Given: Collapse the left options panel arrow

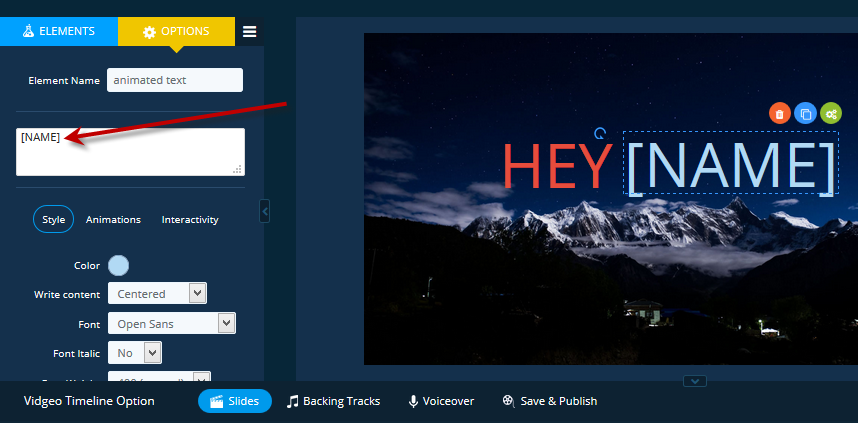Looking at the screenshot, I should click(265, 211).
